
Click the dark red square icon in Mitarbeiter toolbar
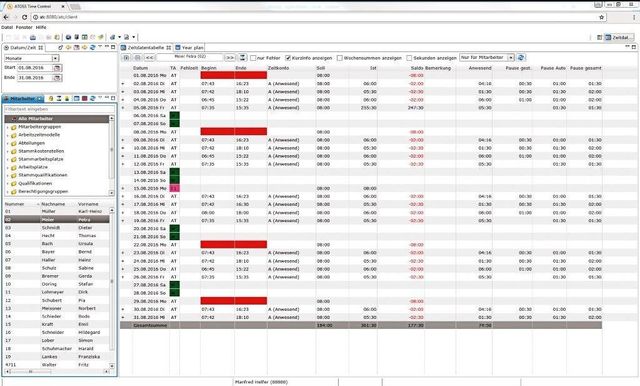84,98
